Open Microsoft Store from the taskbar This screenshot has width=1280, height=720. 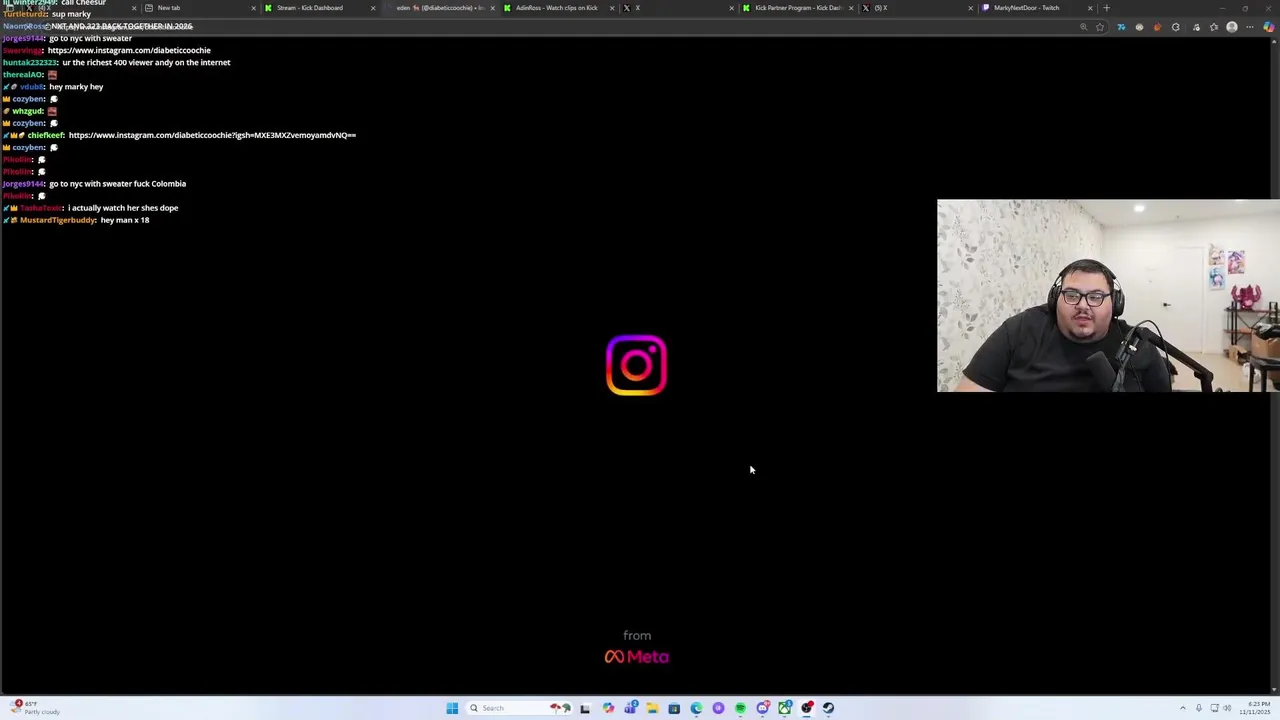[x=674, y=708]
